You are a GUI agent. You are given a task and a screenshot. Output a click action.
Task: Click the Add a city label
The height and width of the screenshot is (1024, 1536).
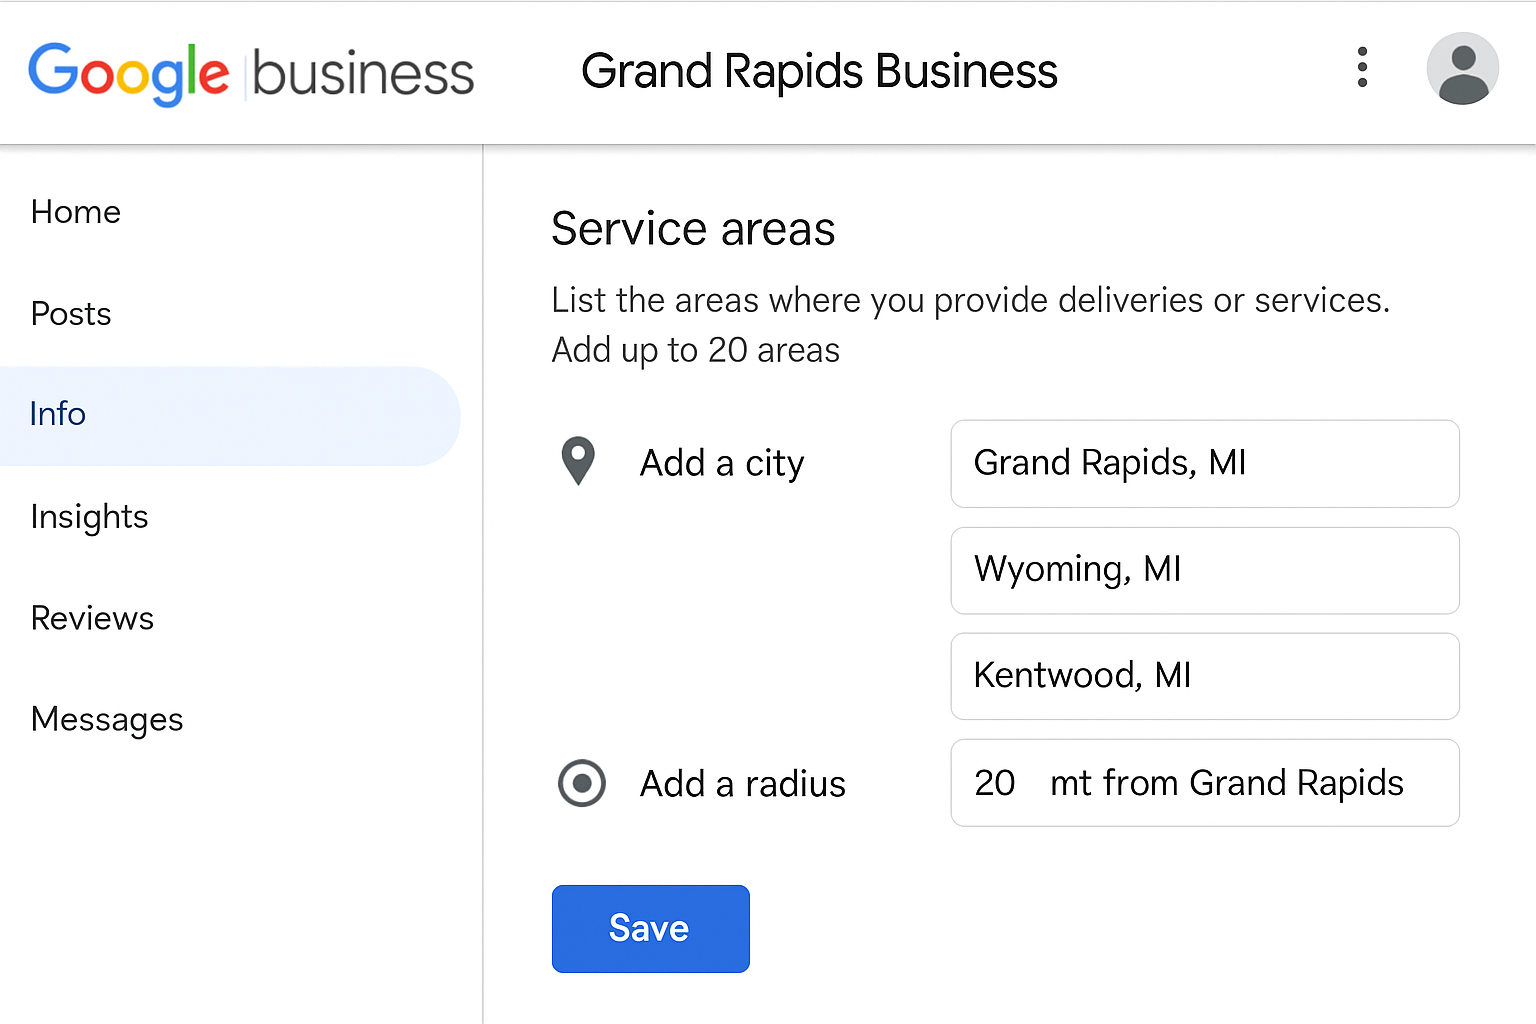(x=721, y=464)
